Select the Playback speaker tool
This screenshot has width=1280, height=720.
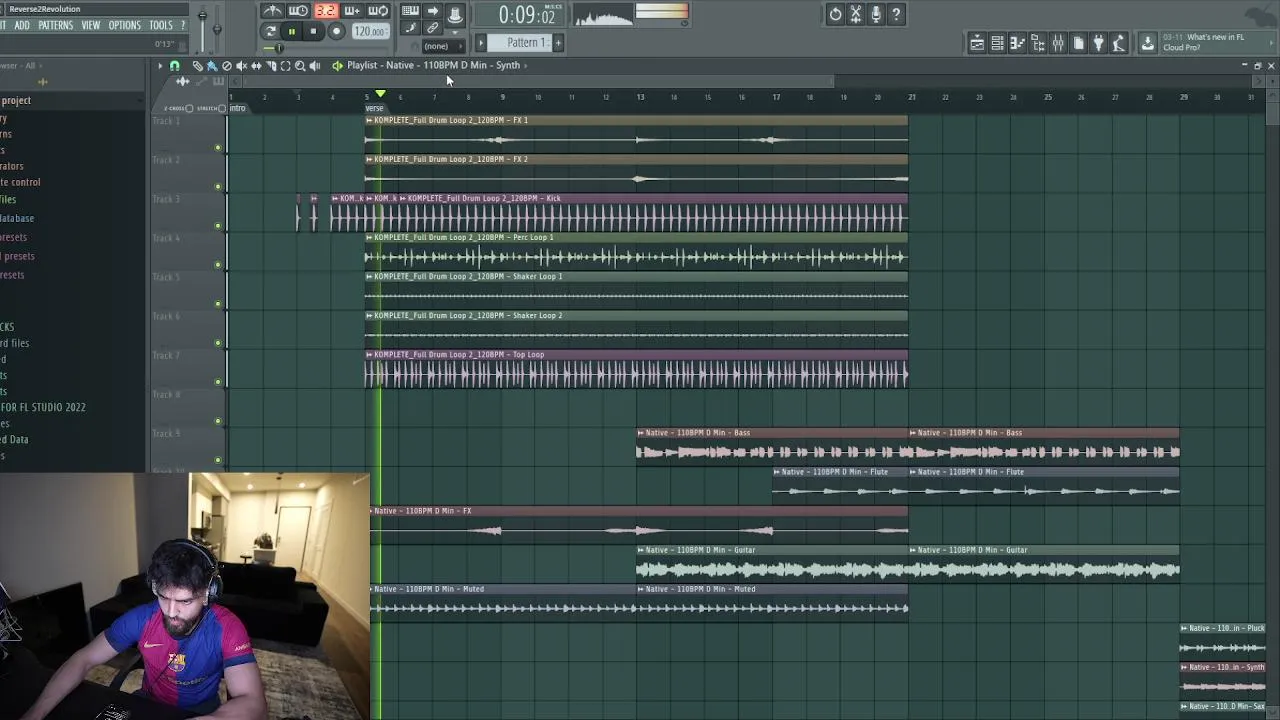(x=315, y=65)
